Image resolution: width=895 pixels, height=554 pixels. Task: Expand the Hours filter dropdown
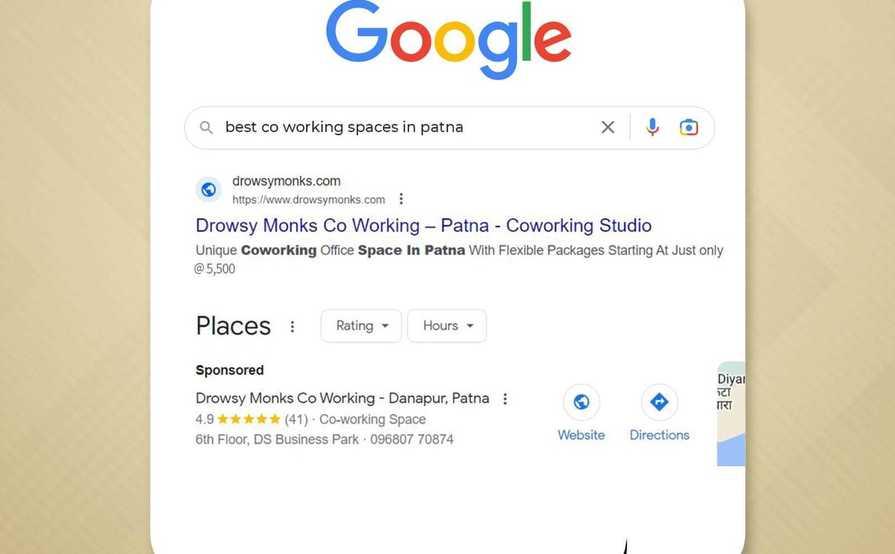[x=447, y=326]
